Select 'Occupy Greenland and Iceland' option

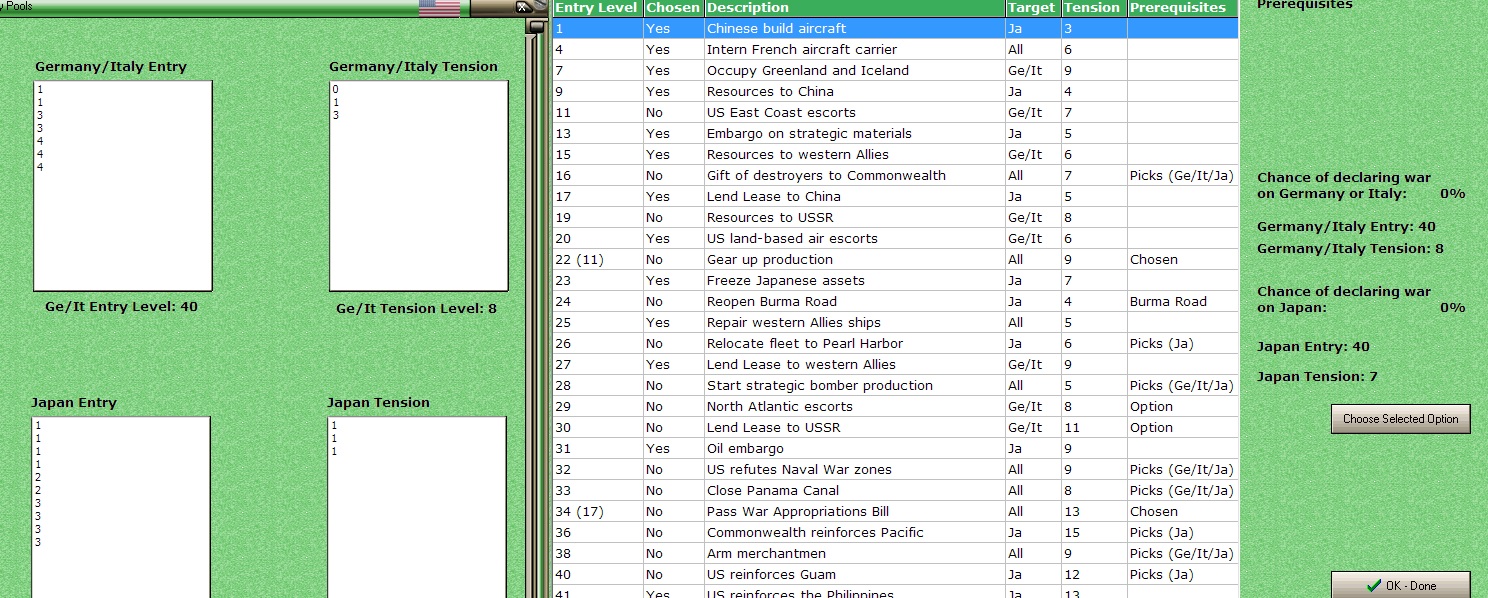[895, 71]
